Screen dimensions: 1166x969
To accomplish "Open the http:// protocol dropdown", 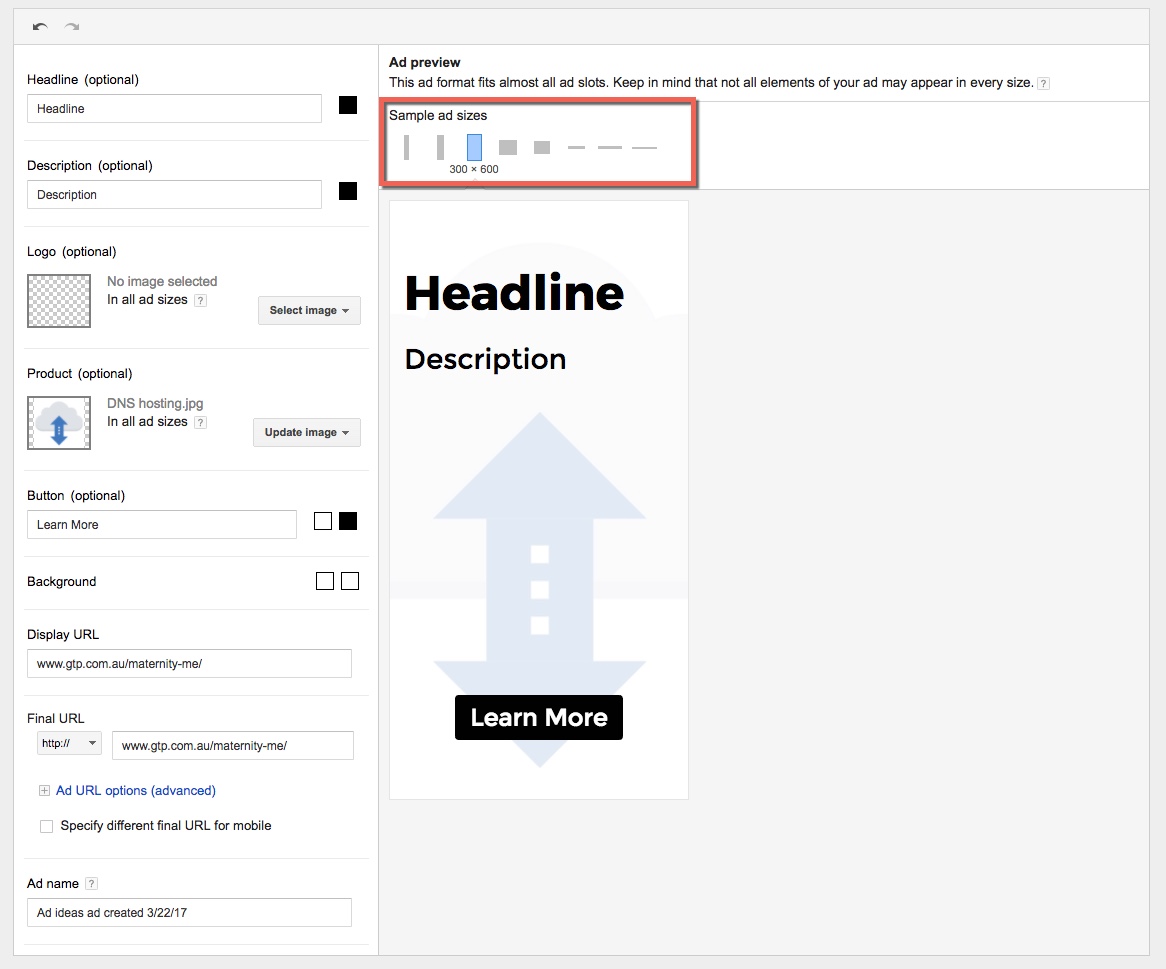I will (x=69, y=744).
